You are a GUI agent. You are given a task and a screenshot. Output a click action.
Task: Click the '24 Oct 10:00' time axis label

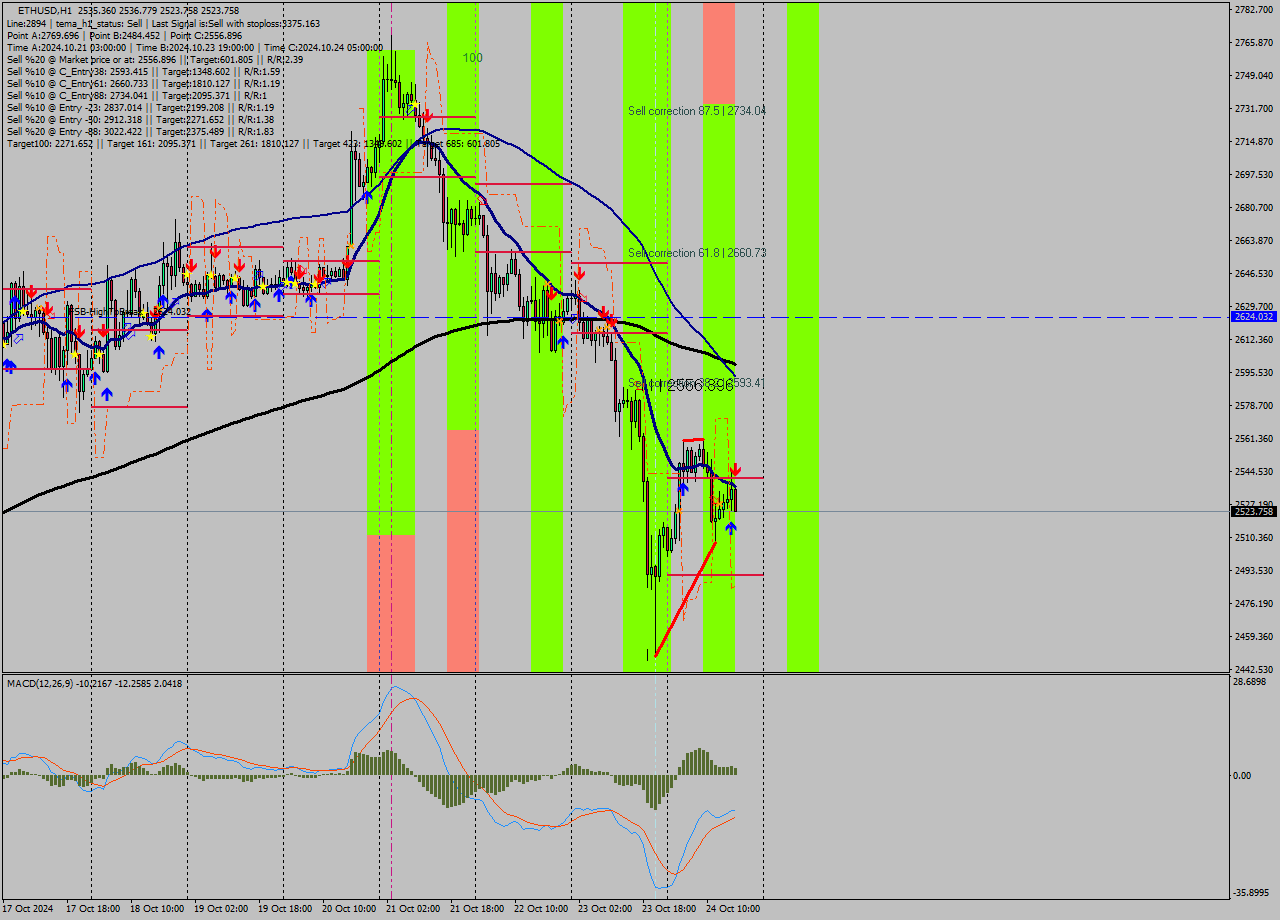734,909
